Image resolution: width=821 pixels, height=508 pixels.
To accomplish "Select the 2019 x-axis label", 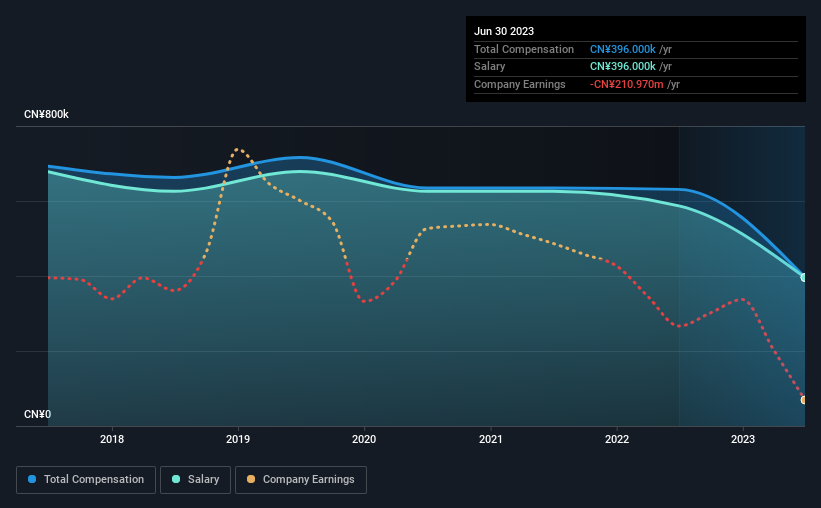I will [238, 439].
